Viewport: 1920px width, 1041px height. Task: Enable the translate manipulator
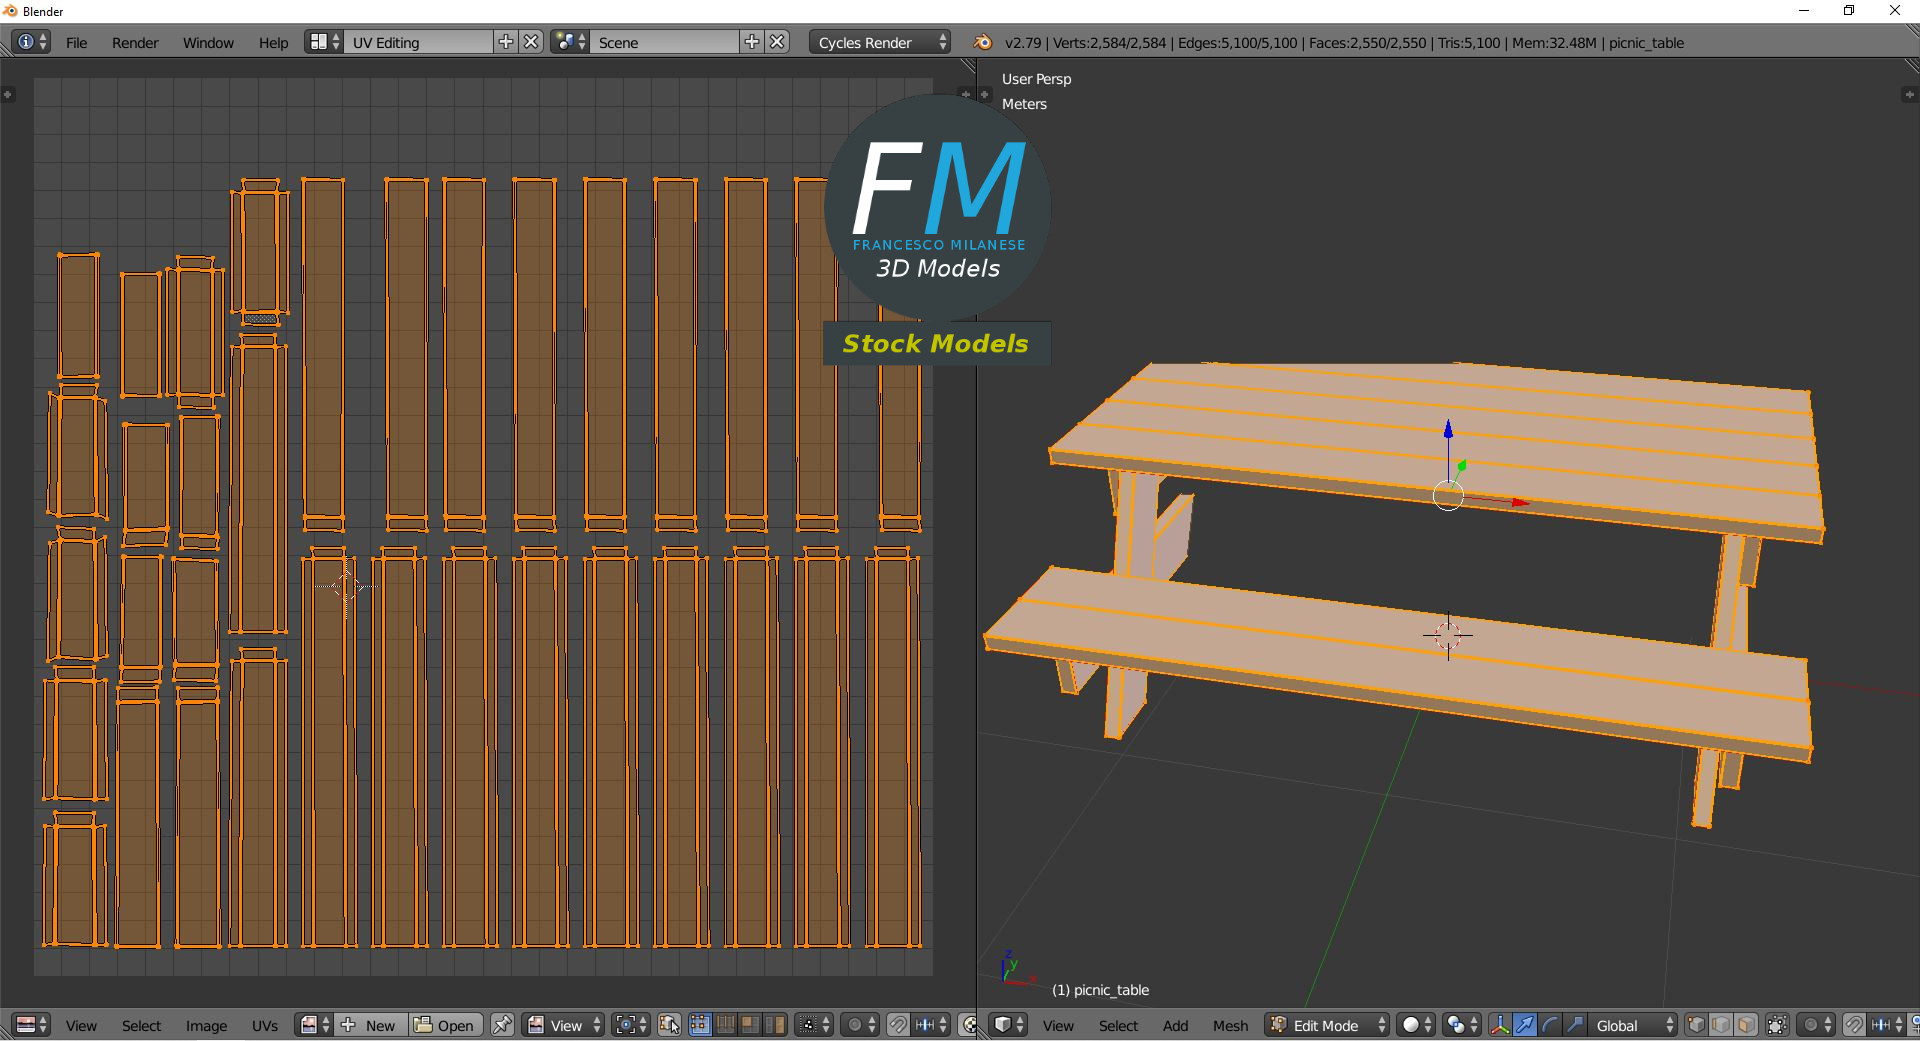(1525, 1025)
